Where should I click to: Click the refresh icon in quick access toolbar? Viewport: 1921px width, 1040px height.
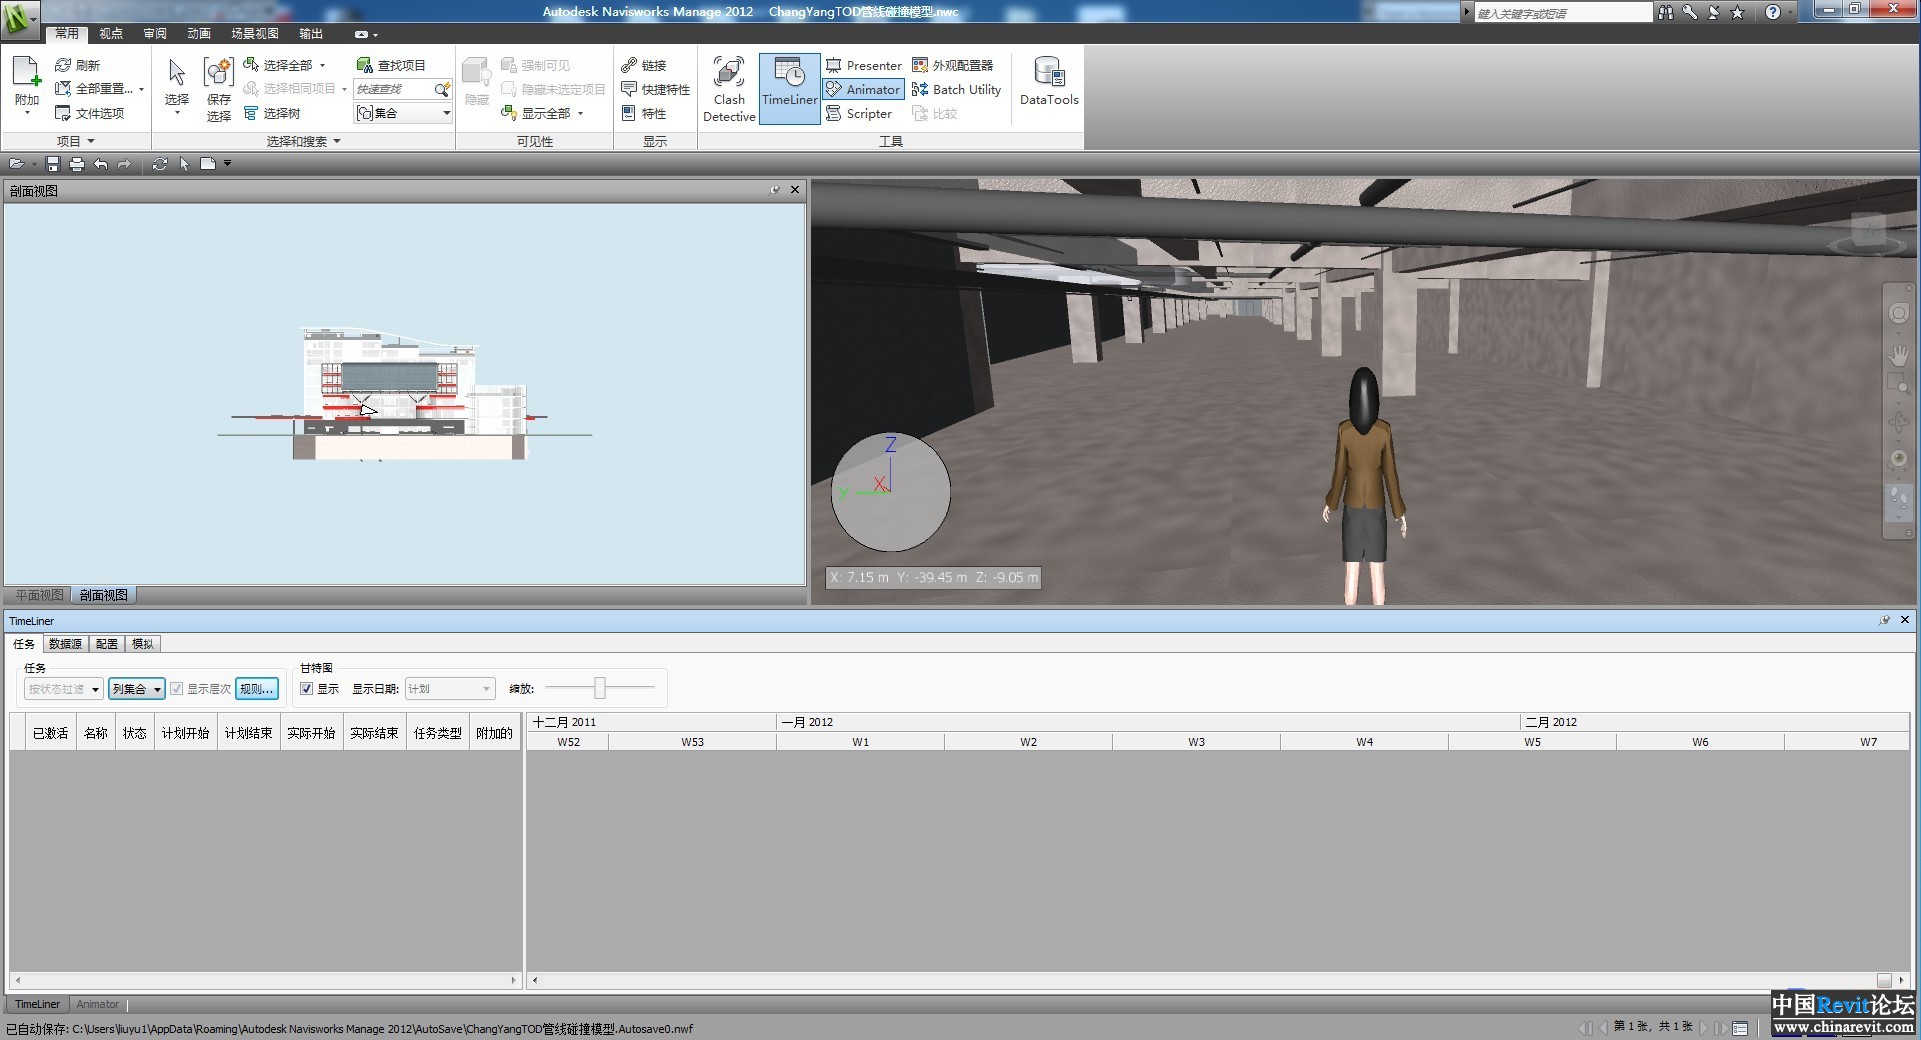pyautogui.click(x=159, y=164)
